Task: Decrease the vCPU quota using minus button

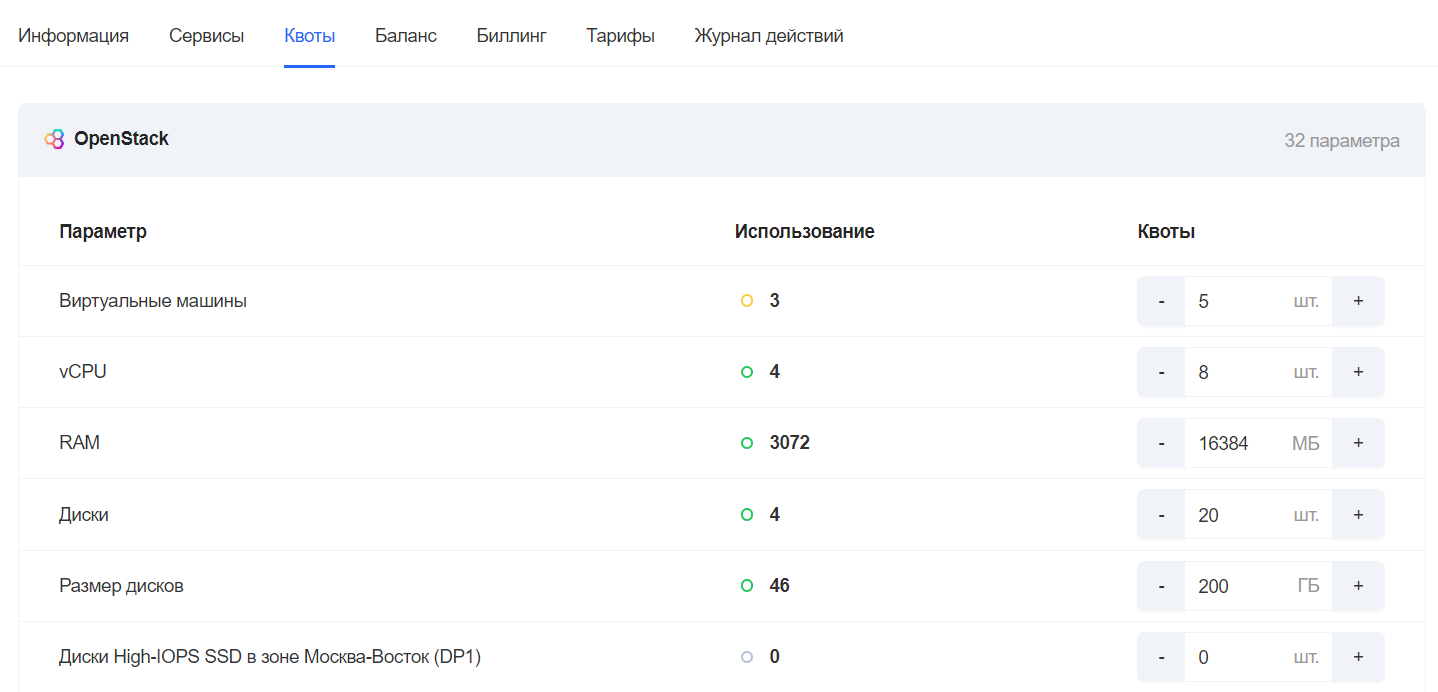Action: (x=1161, y=372)
